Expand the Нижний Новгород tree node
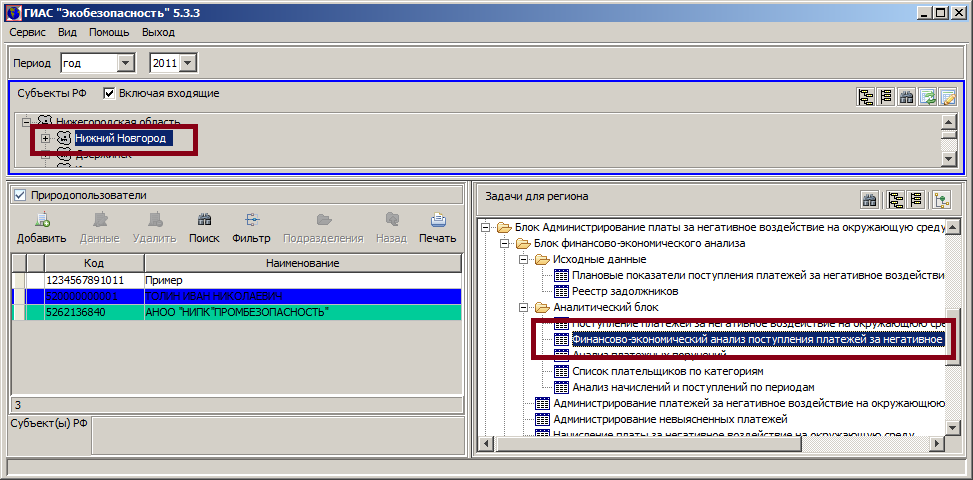The width and height of the screenshot is (973, 480). coord(45,138)
